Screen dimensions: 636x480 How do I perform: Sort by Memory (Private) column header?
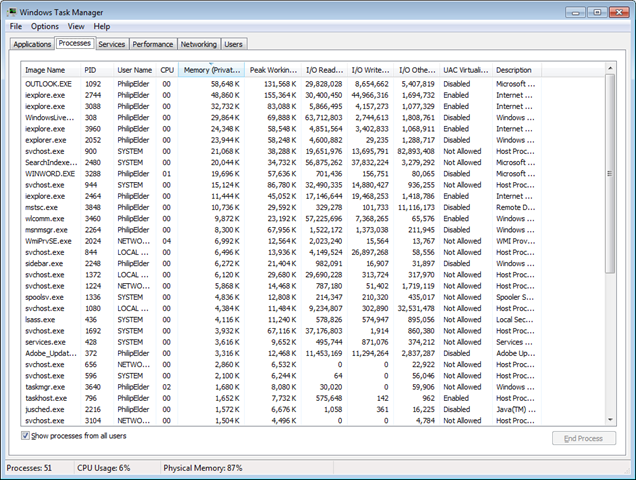coord(211,70)
